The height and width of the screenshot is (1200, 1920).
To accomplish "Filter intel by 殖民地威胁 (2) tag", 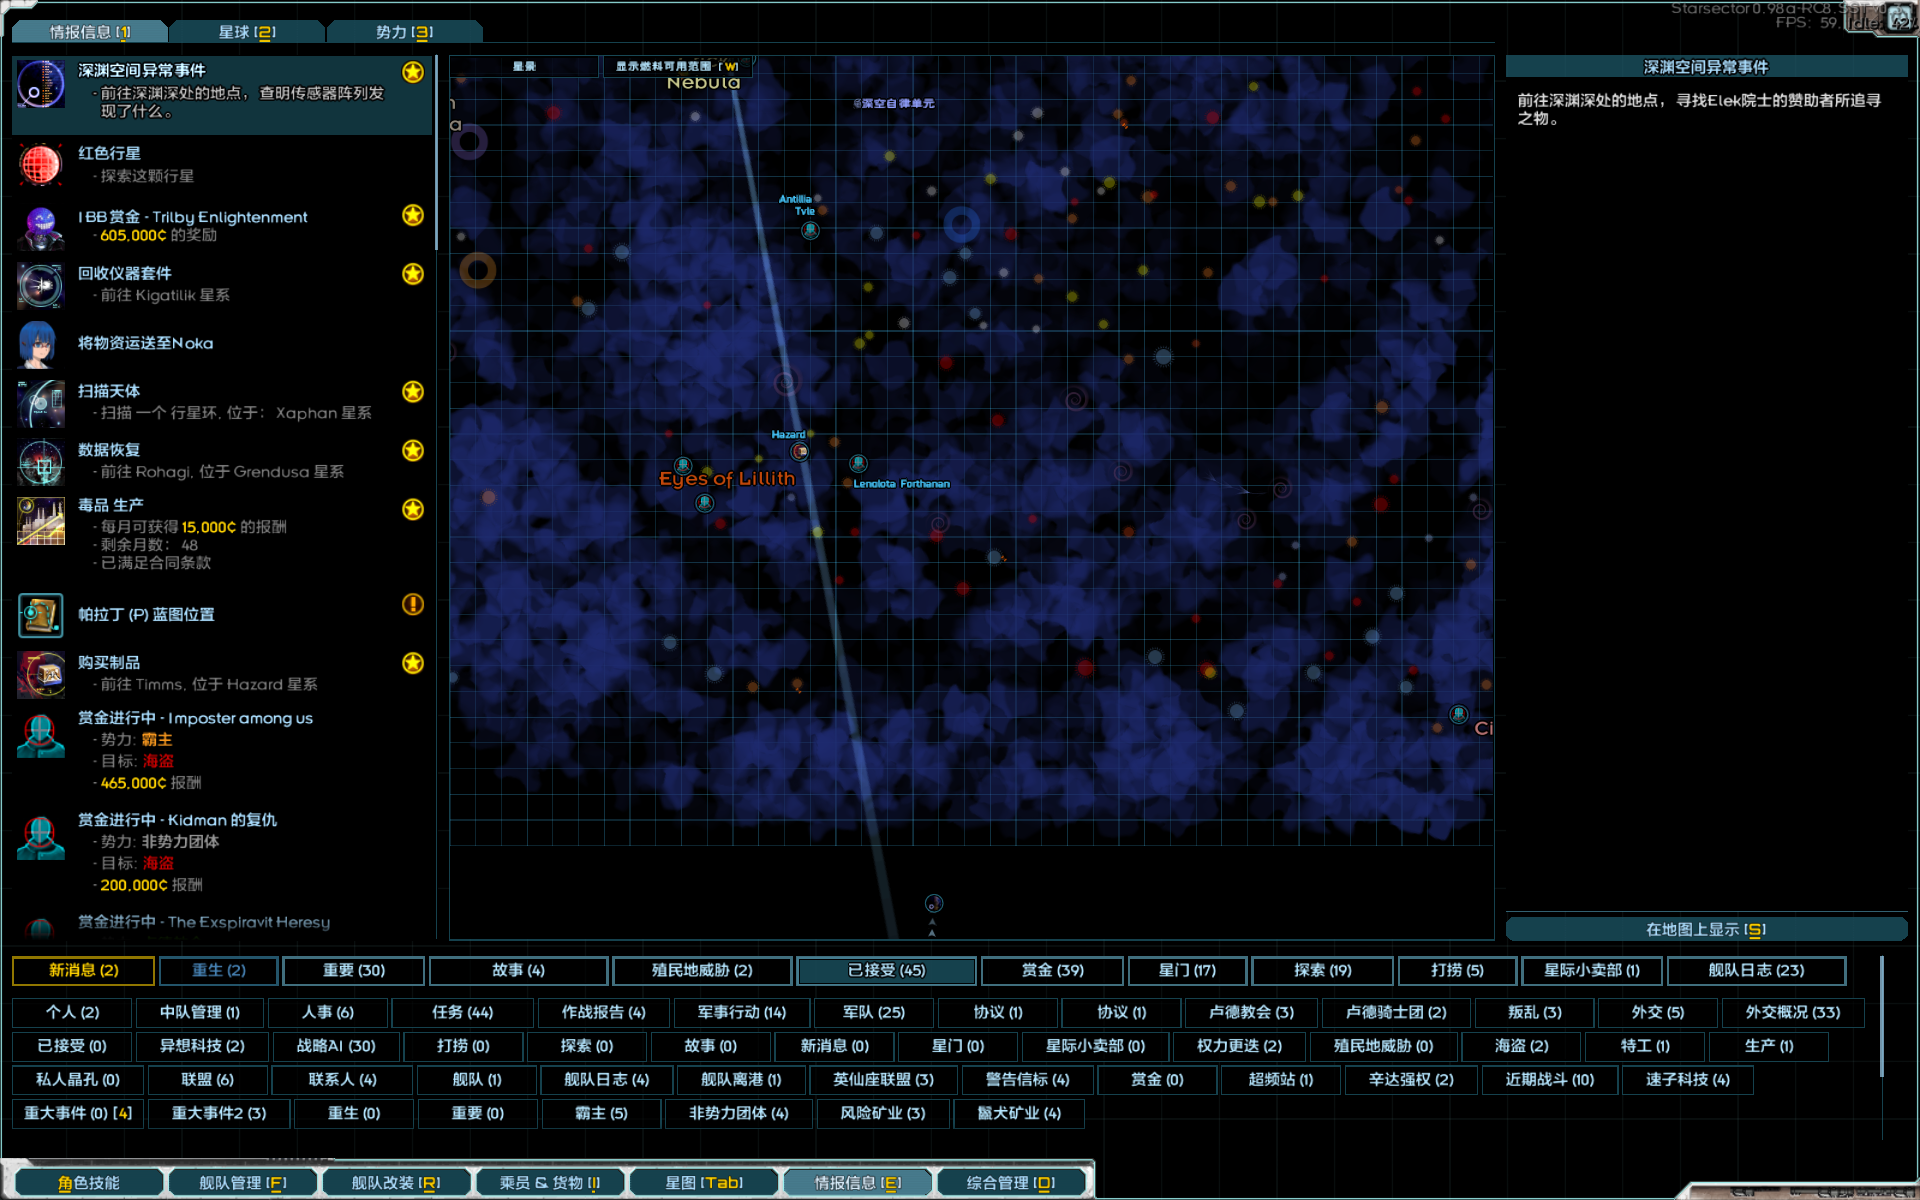I will point(702,970).
